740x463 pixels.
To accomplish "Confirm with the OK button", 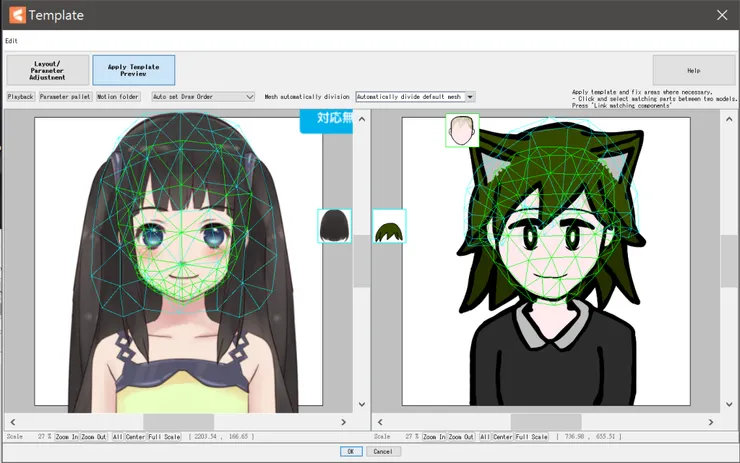I will tap(351, 452).
